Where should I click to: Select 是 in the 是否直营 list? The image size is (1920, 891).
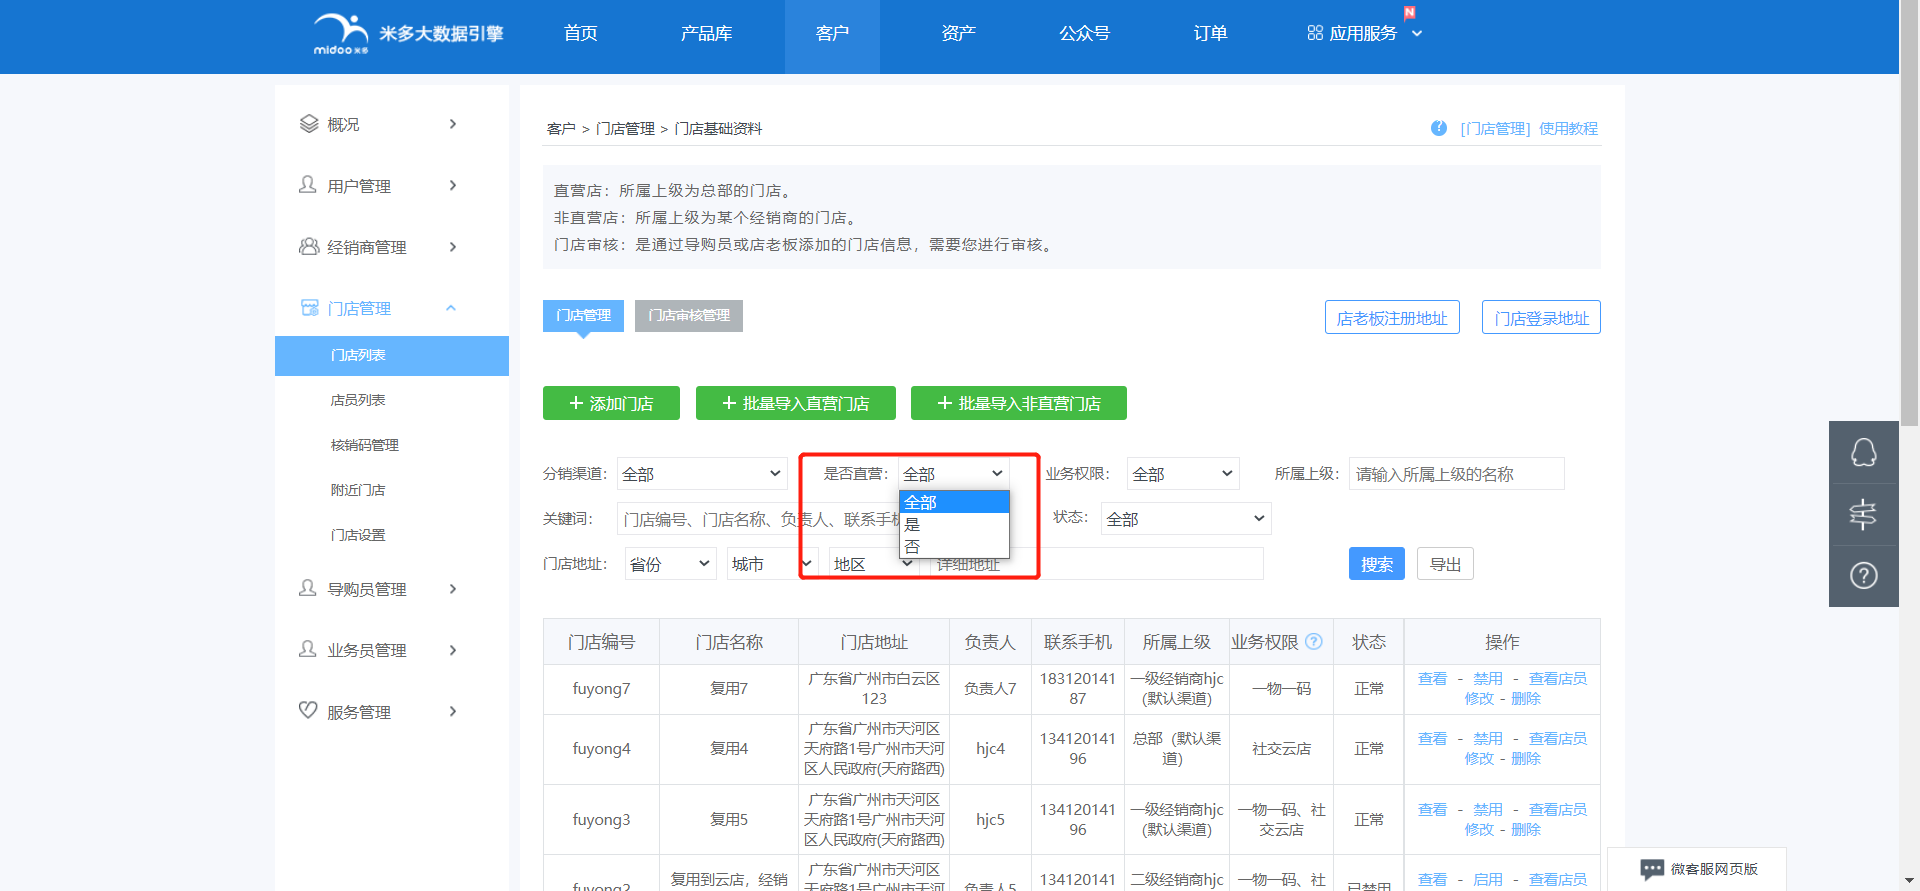click(954, 524)
